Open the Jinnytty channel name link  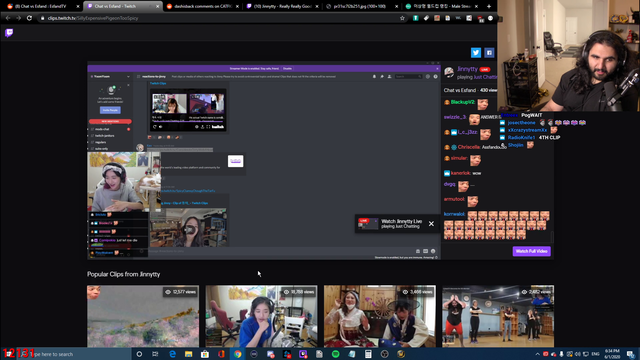467,69
